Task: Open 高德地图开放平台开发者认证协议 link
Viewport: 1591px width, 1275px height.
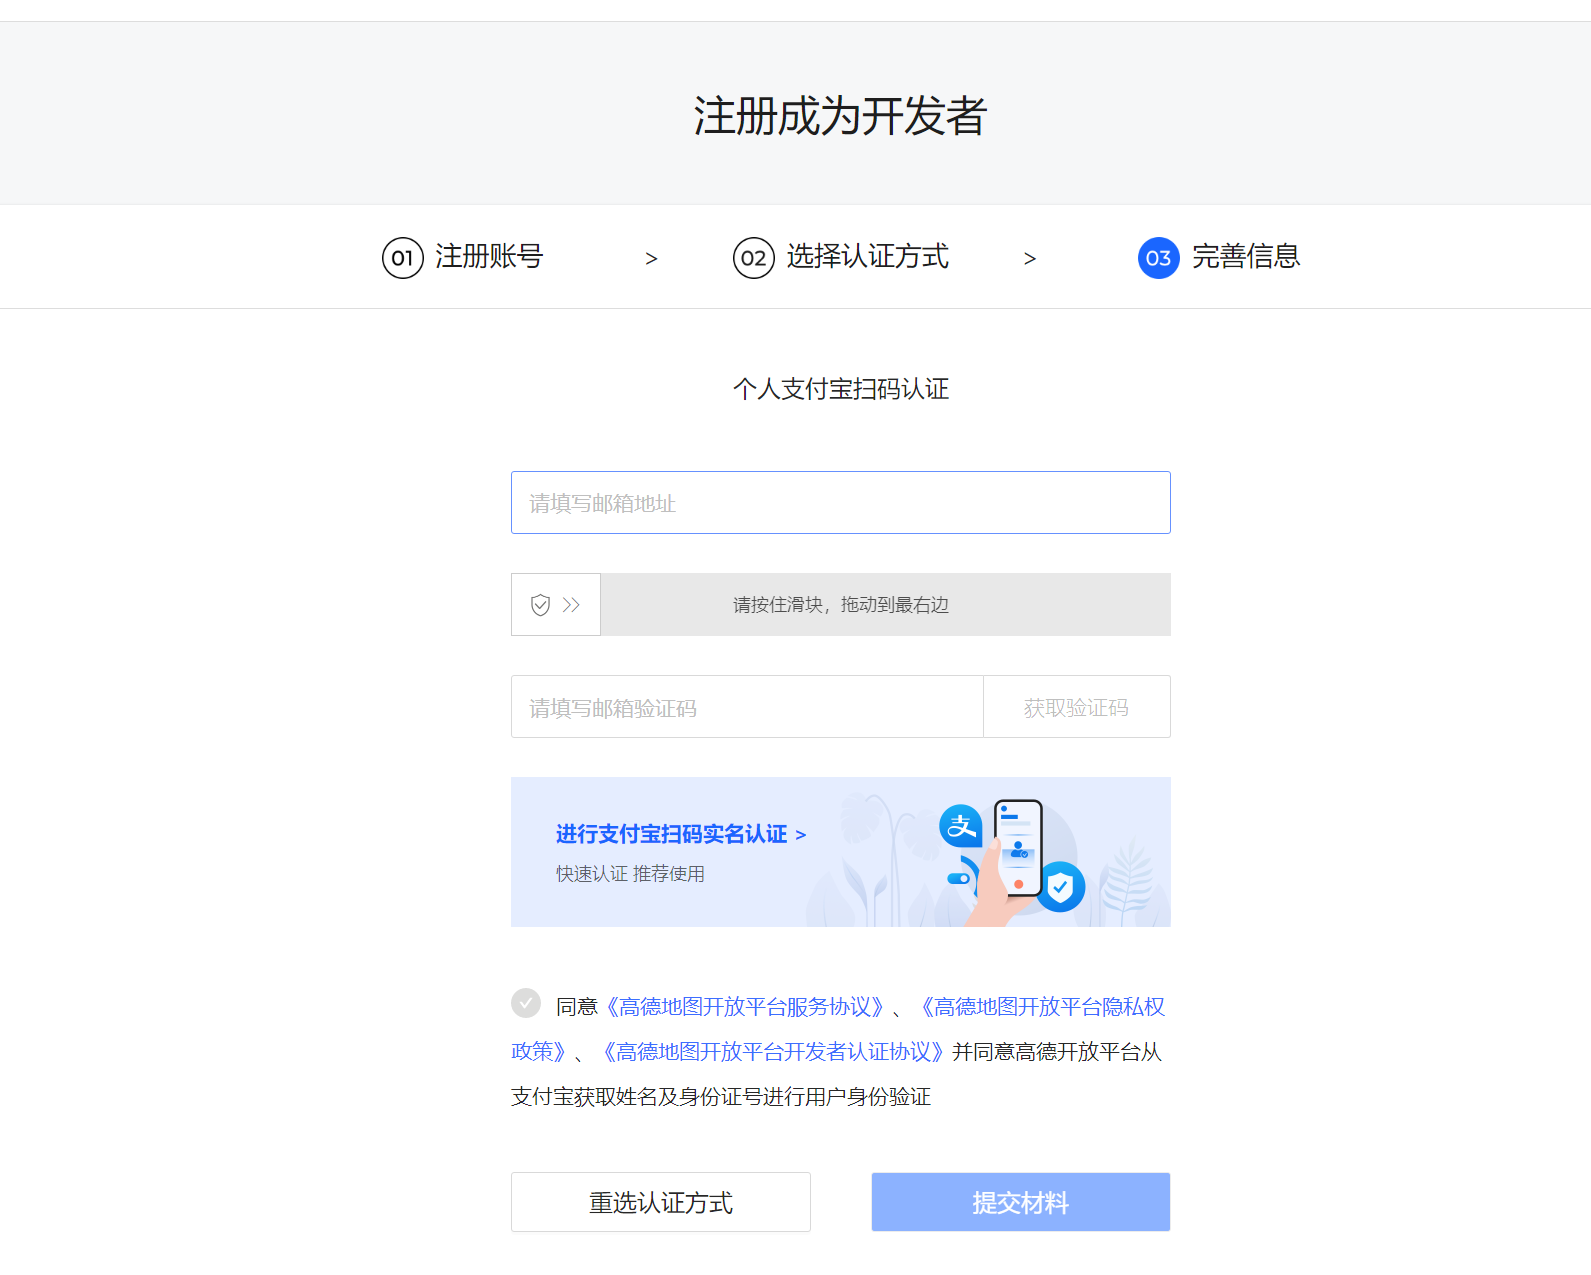Action: (x=773, y=1052)
